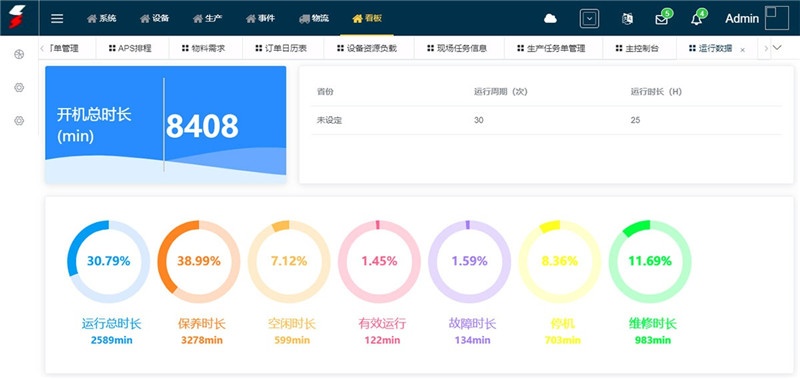The width and height of the screenshot is (800, 379).
Task: Open the hamburger menu icon
Action: (57, 18)
